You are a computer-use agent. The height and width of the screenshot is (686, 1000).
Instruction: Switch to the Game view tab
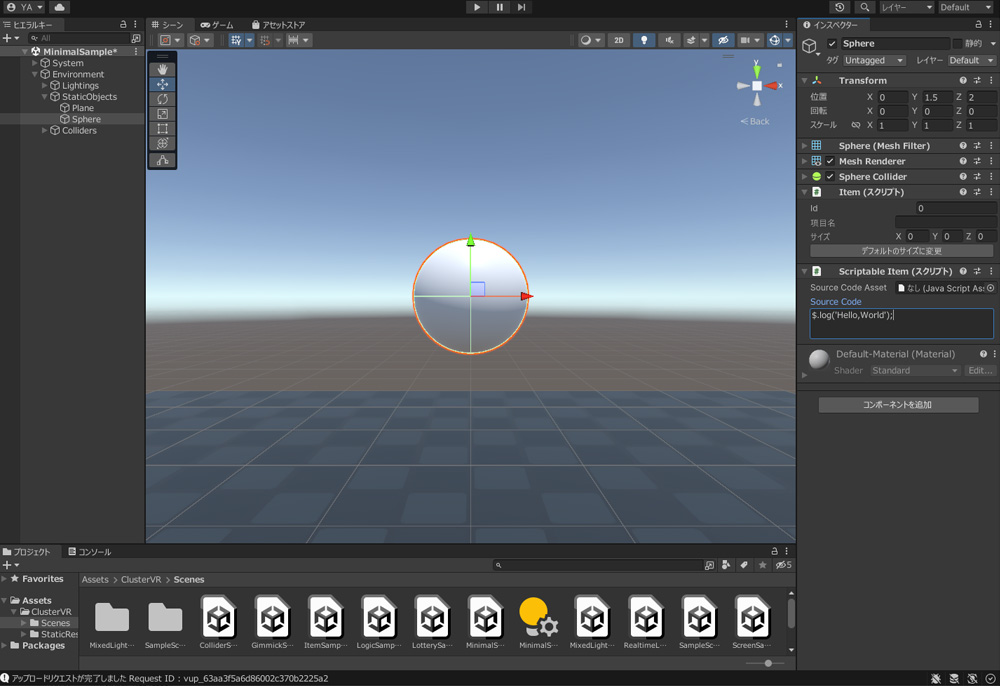216,24
